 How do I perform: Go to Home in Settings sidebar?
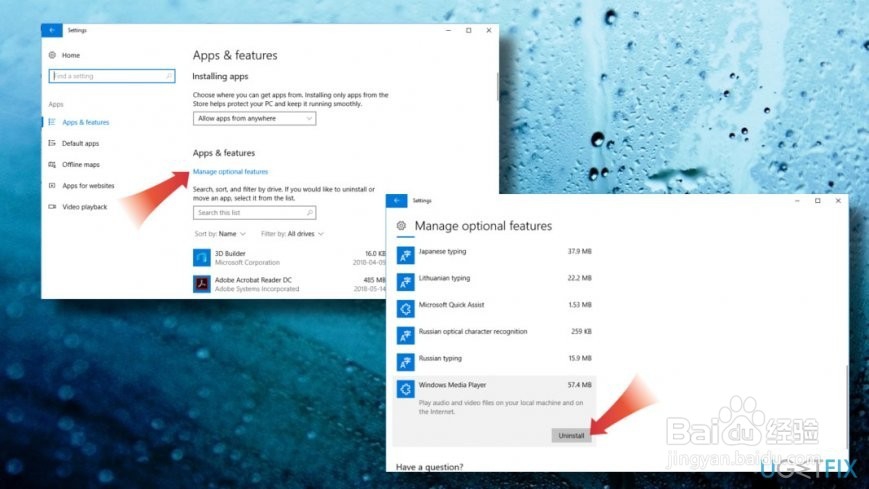pos(70,55)
